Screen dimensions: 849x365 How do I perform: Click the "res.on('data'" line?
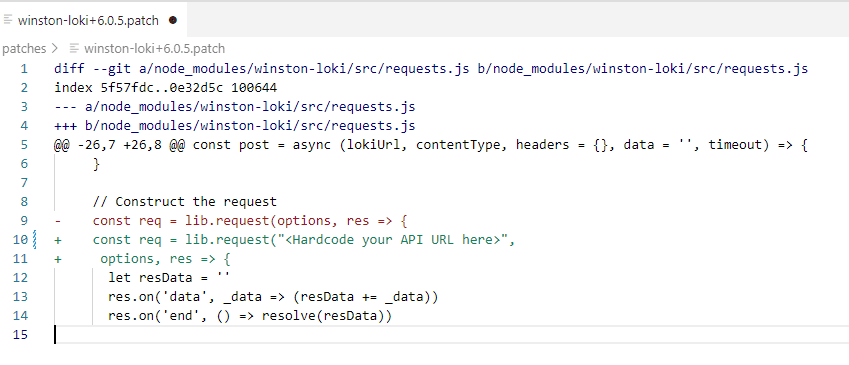[x=273, y=297]
